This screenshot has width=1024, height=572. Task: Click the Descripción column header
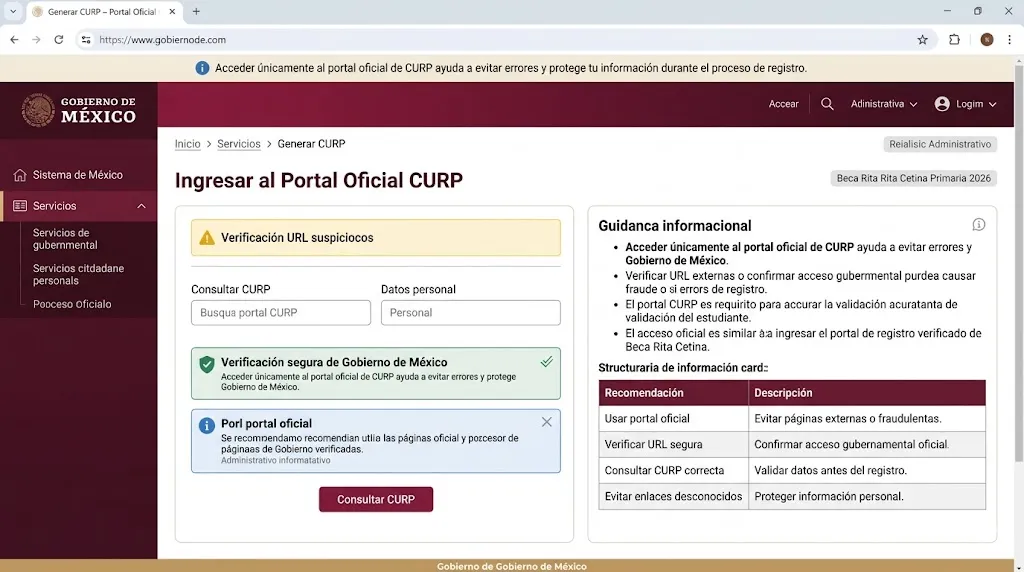867,393
